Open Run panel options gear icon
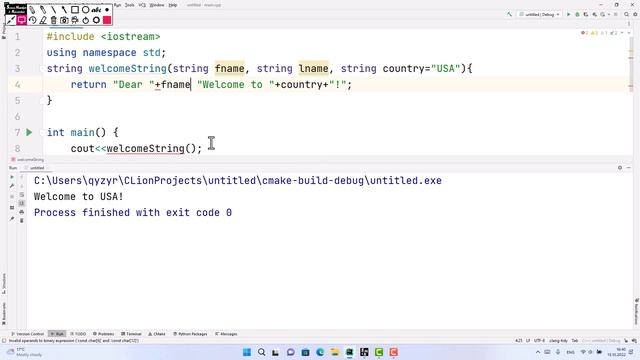 point(620,168)
